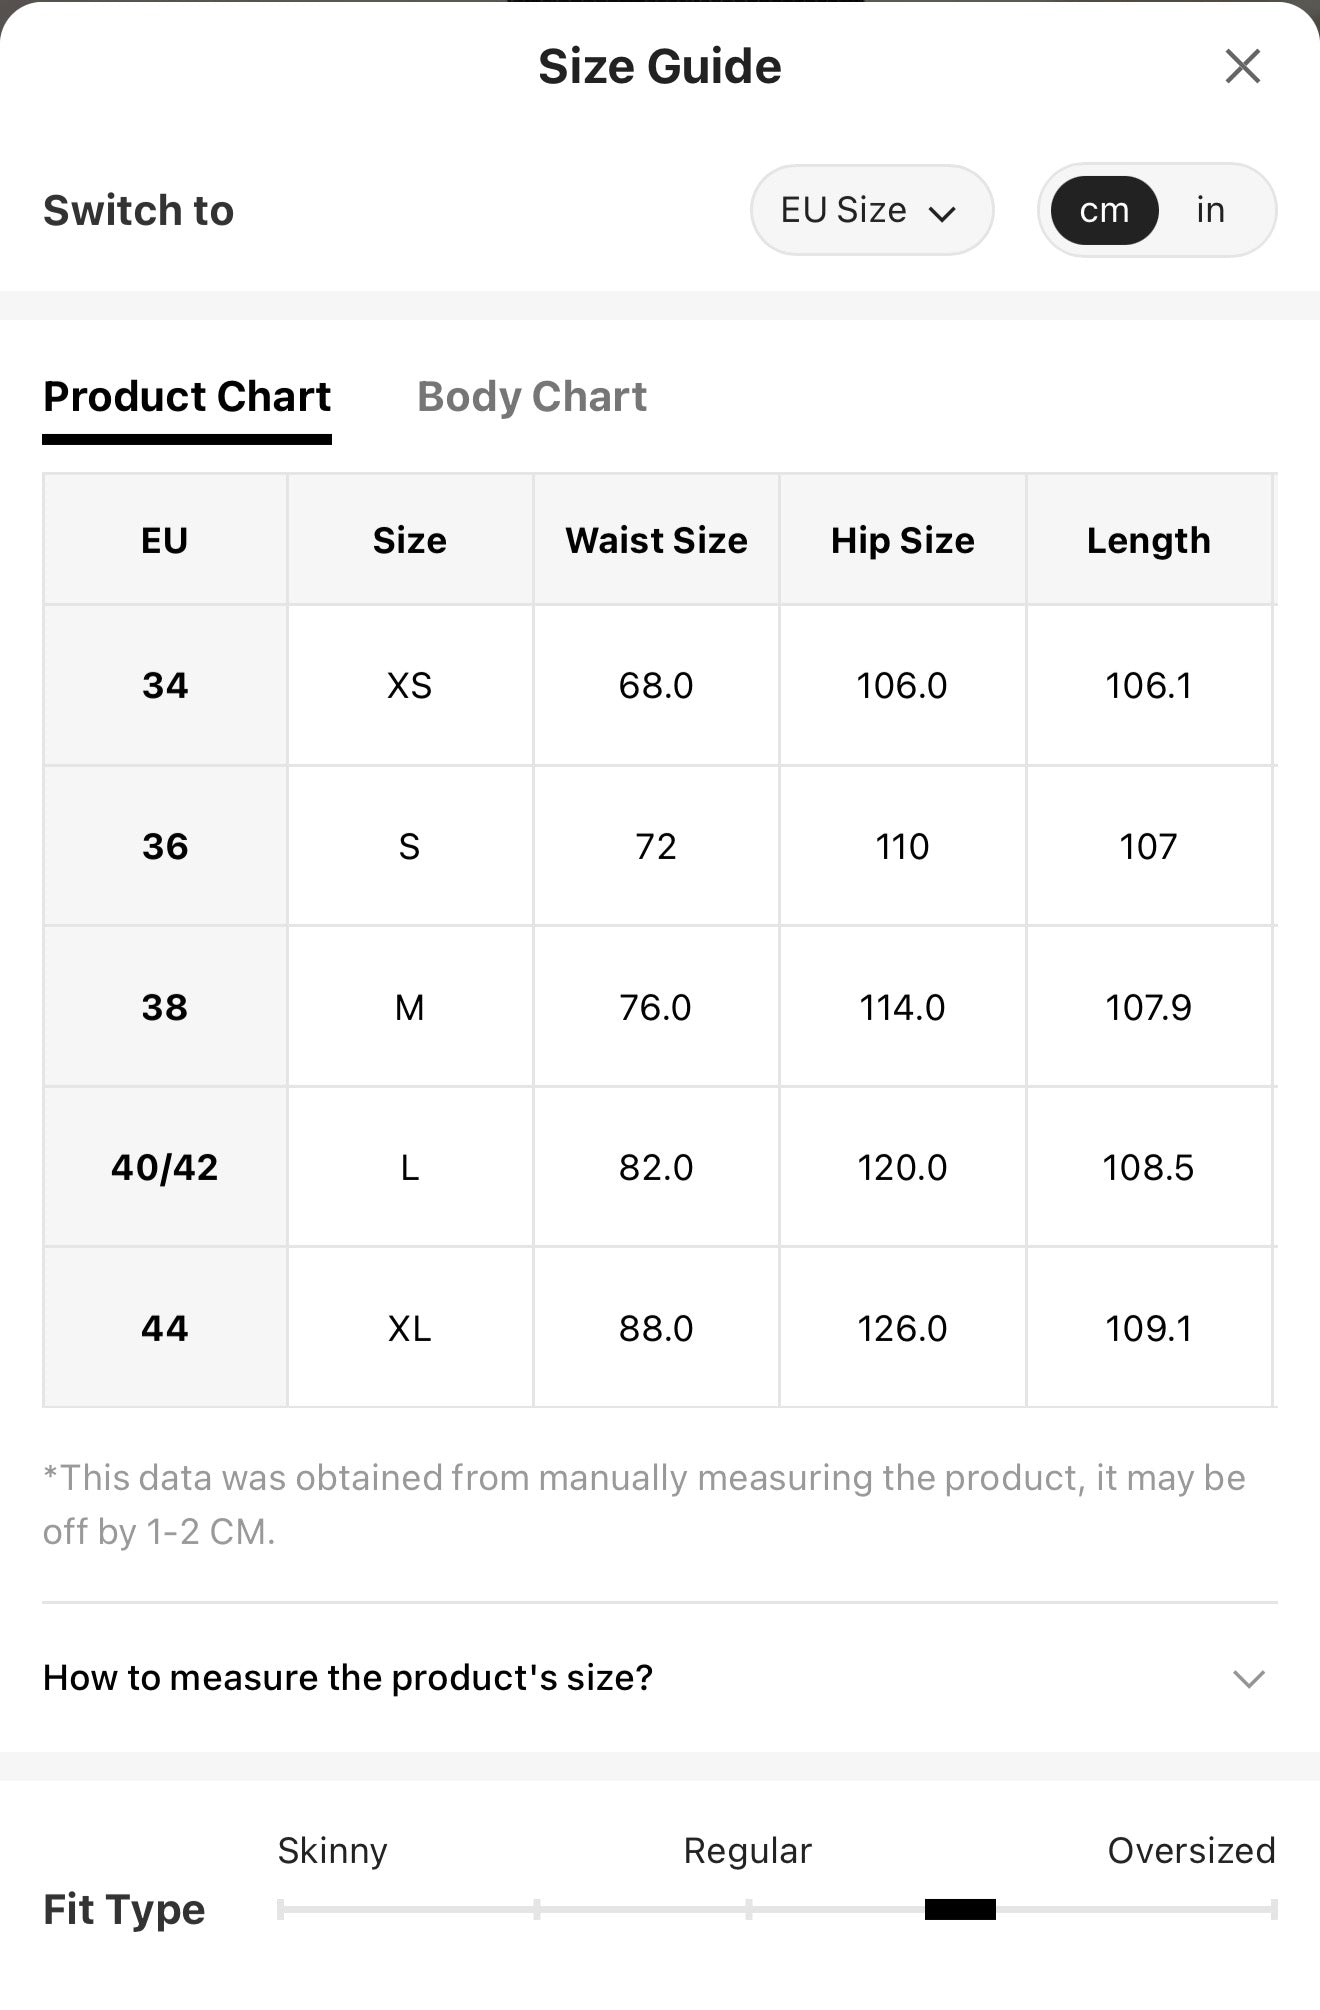Switch measurement units to inches

1210,210
